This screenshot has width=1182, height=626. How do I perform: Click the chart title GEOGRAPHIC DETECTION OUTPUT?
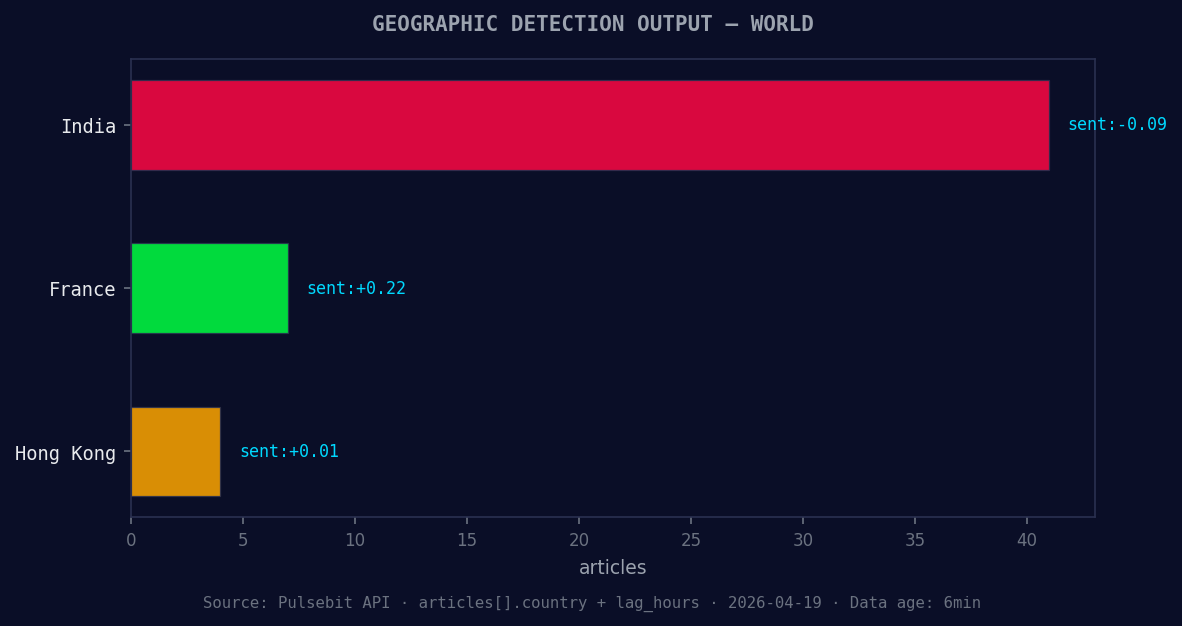click(590, 23)
